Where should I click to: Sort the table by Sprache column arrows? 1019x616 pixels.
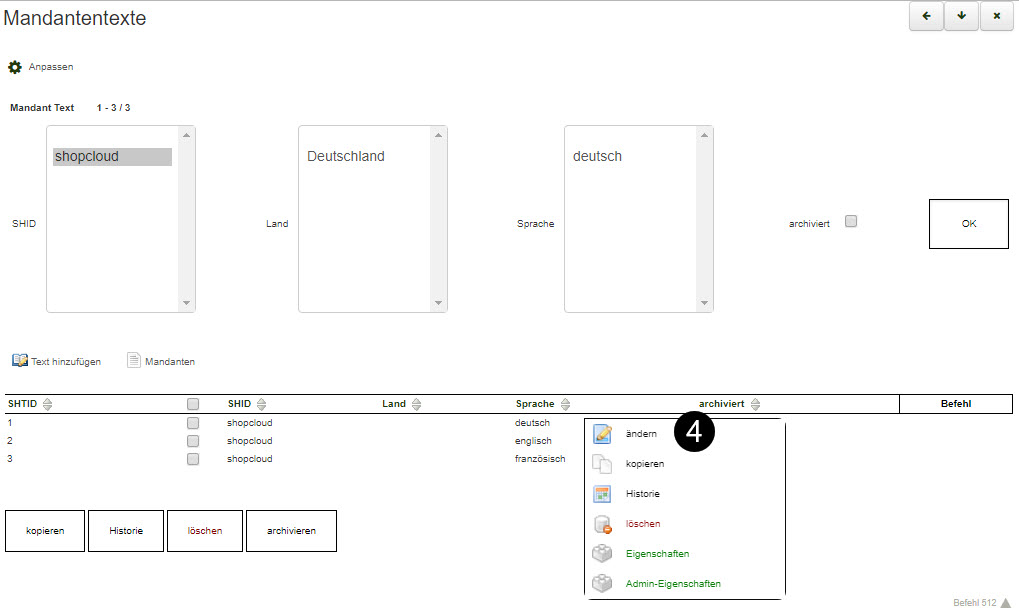565,404
